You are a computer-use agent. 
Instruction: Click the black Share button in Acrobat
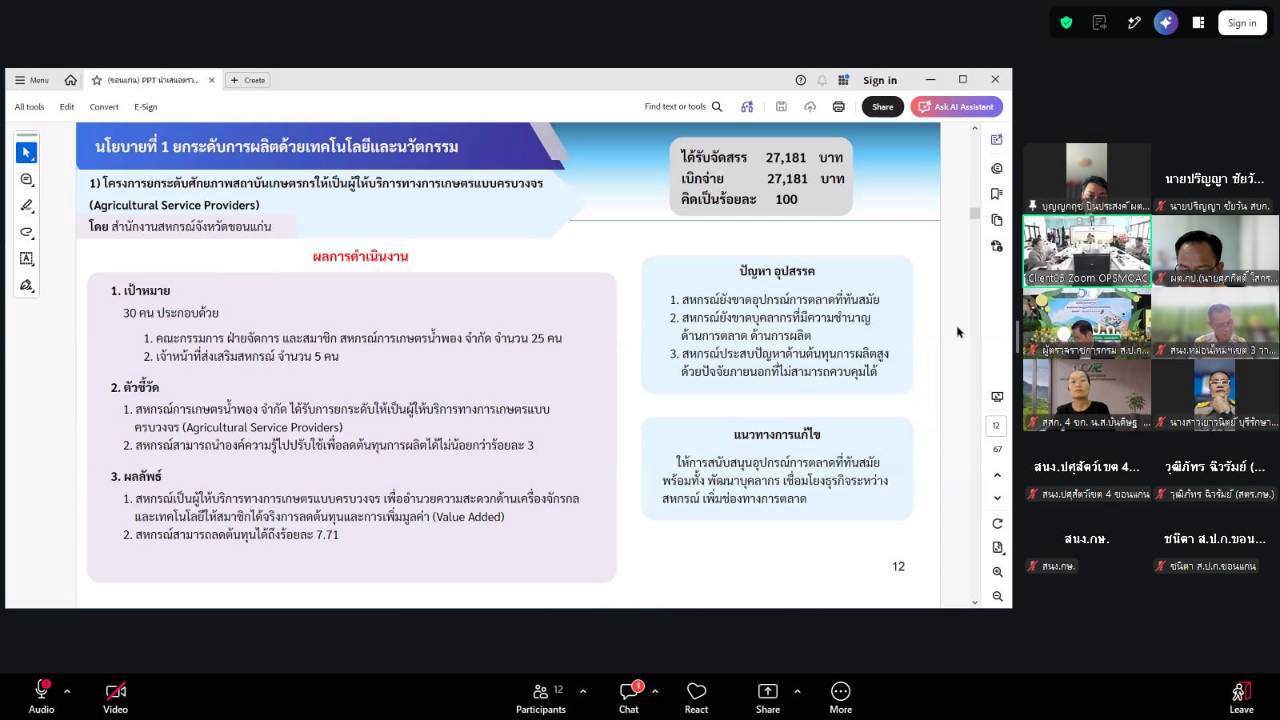[x=883, y=107]
